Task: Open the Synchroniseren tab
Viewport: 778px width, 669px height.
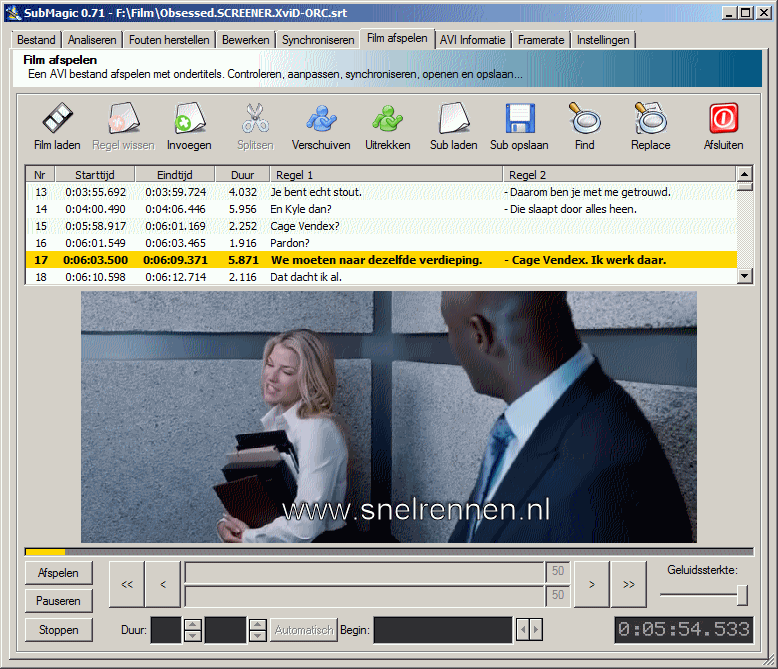Action: (x=318, y=40)
